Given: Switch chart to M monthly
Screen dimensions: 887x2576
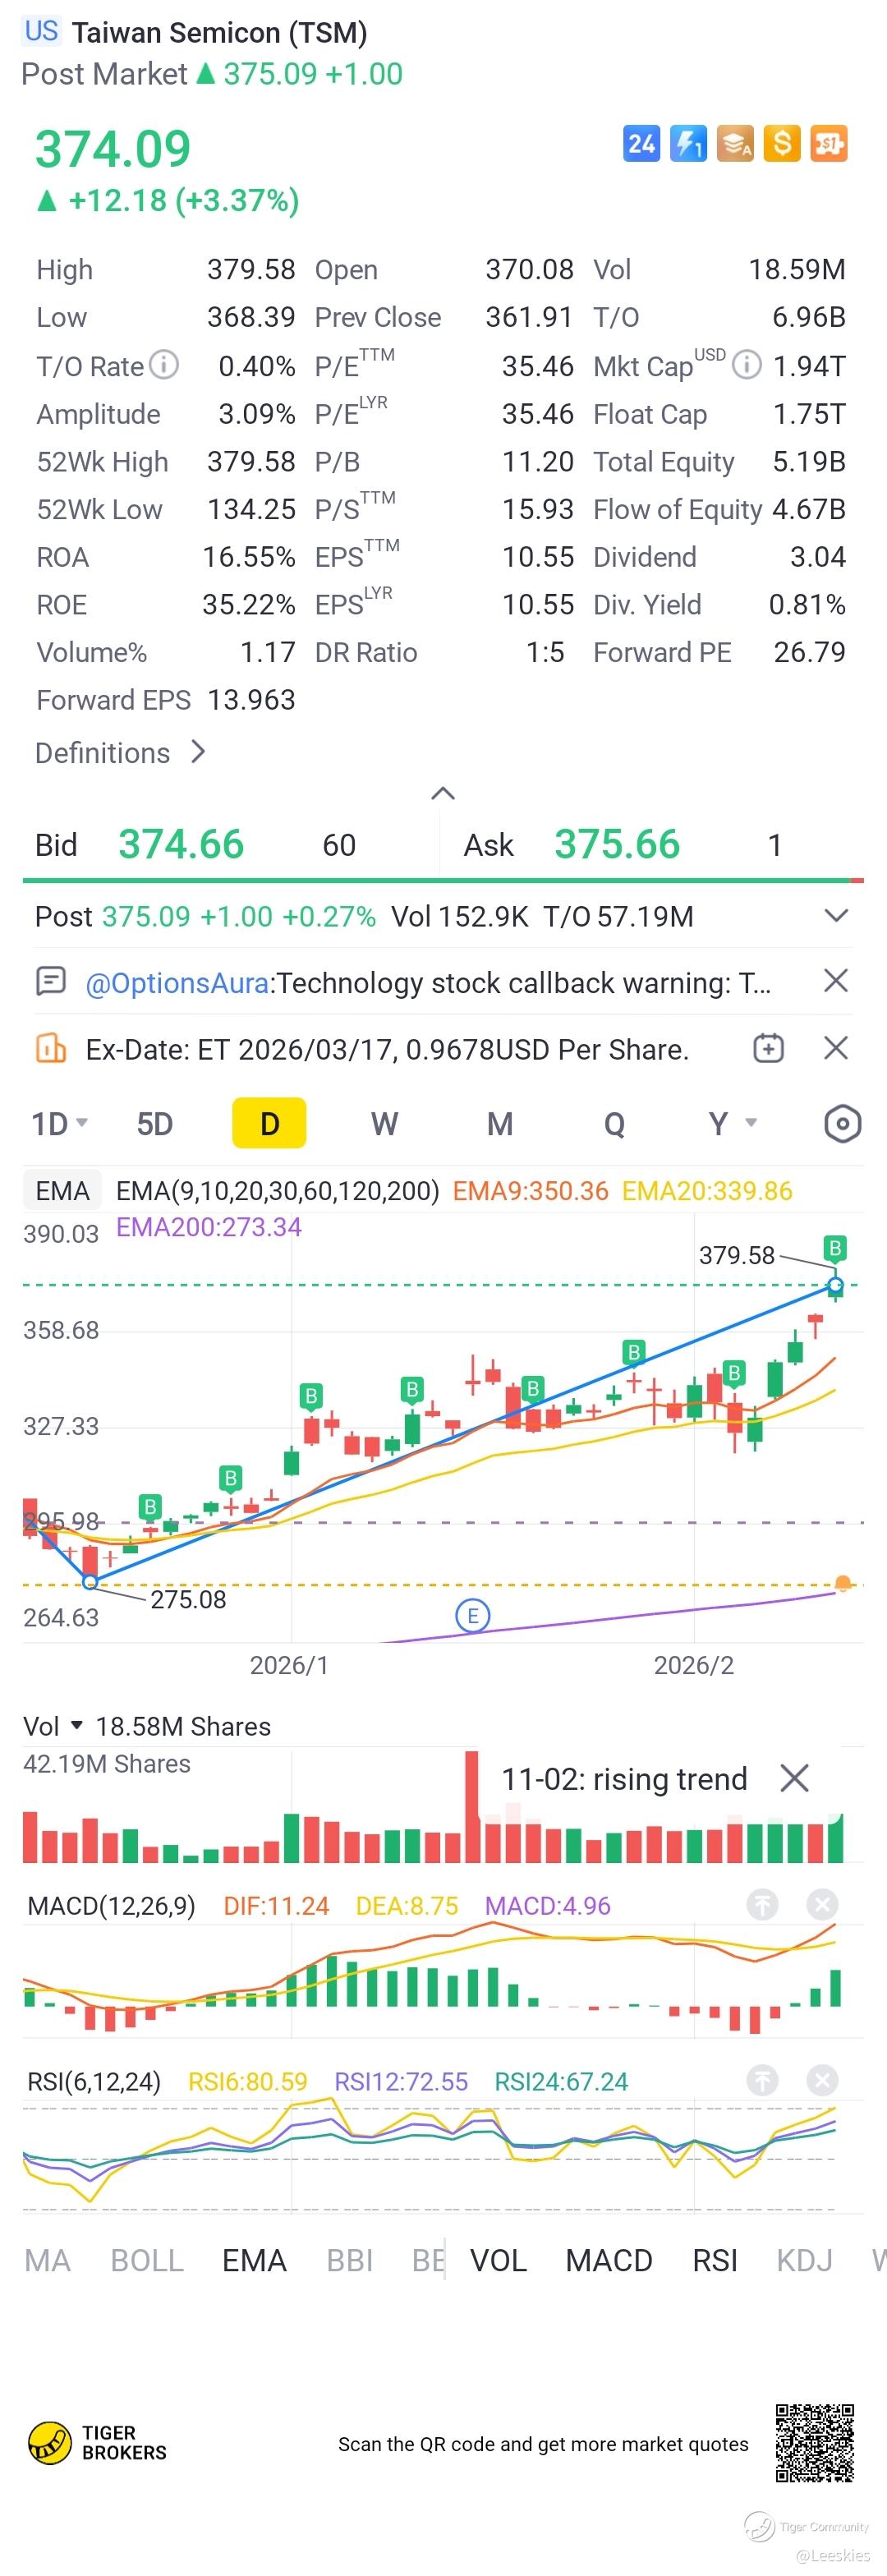Looking at the screenshot, I should pos(500,1124).
